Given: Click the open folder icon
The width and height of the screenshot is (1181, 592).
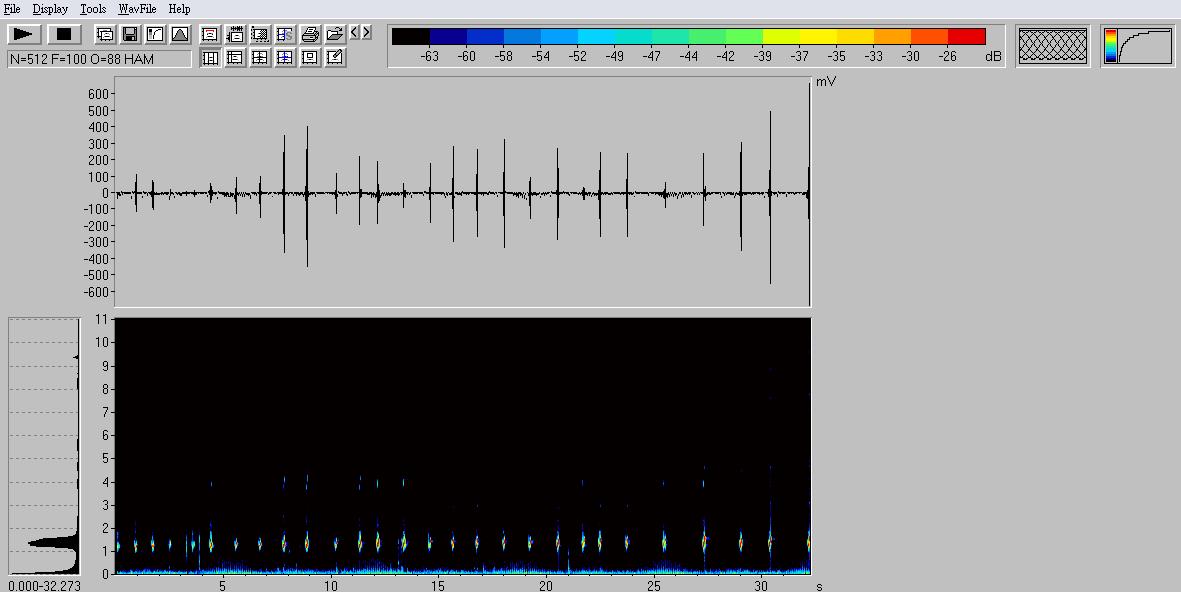Looking at the screenshot, I should [335, 34].
